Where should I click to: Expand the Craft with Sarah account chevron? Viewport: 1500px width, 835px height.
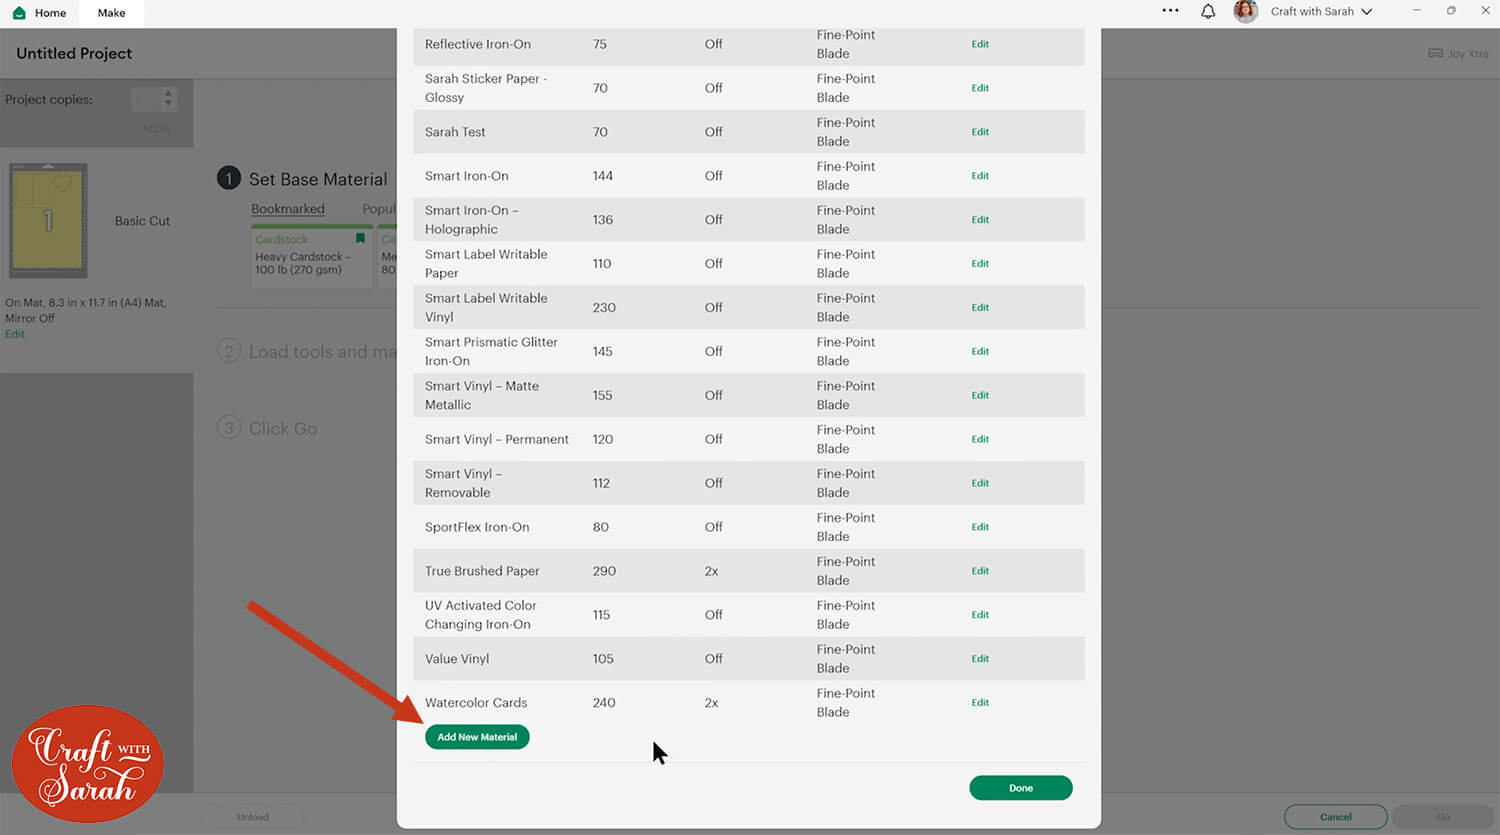[x=1367, y=12]
